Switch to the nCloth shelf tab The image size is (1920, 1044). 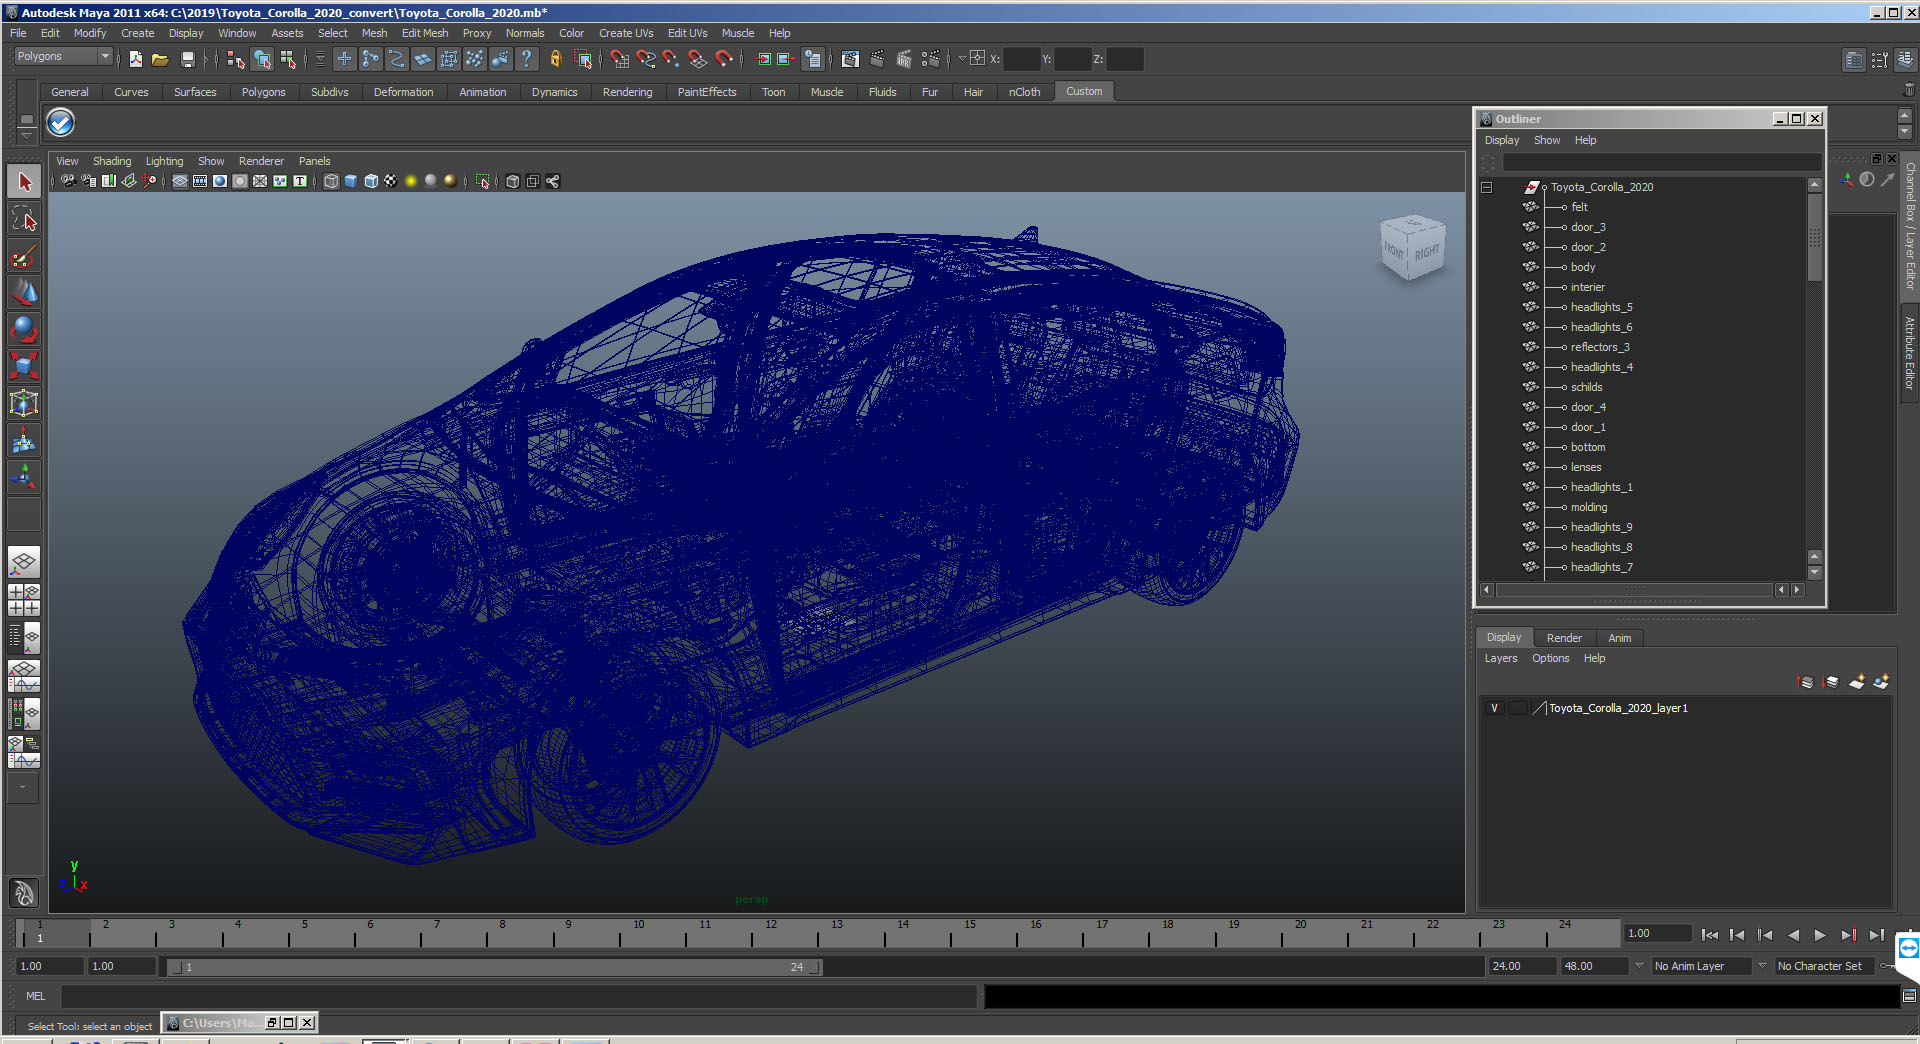click(x=1024, y=92)
